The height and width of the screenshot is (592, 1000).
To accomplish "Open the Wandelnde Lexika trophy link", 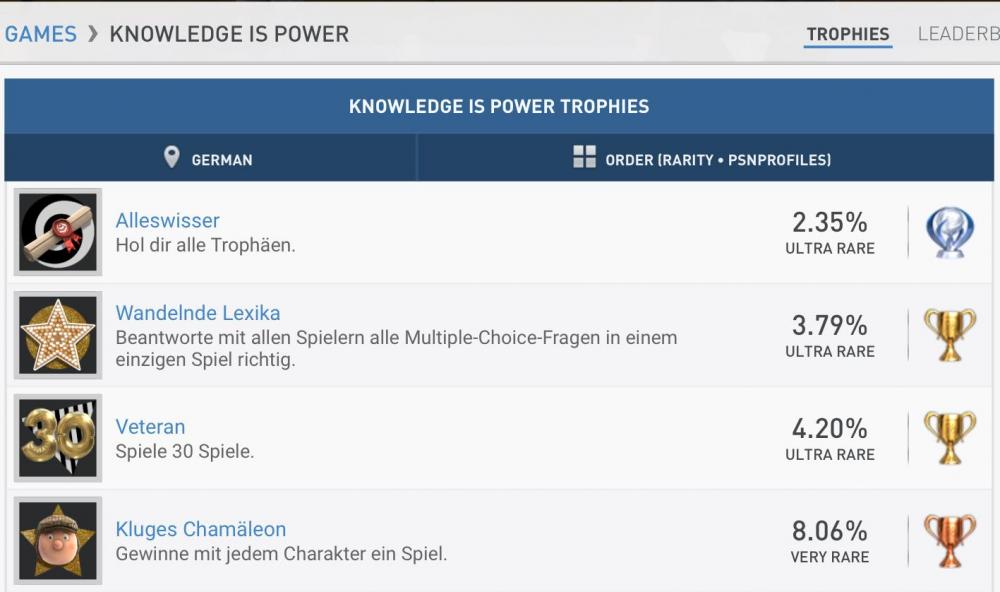I will click(198, 313).
